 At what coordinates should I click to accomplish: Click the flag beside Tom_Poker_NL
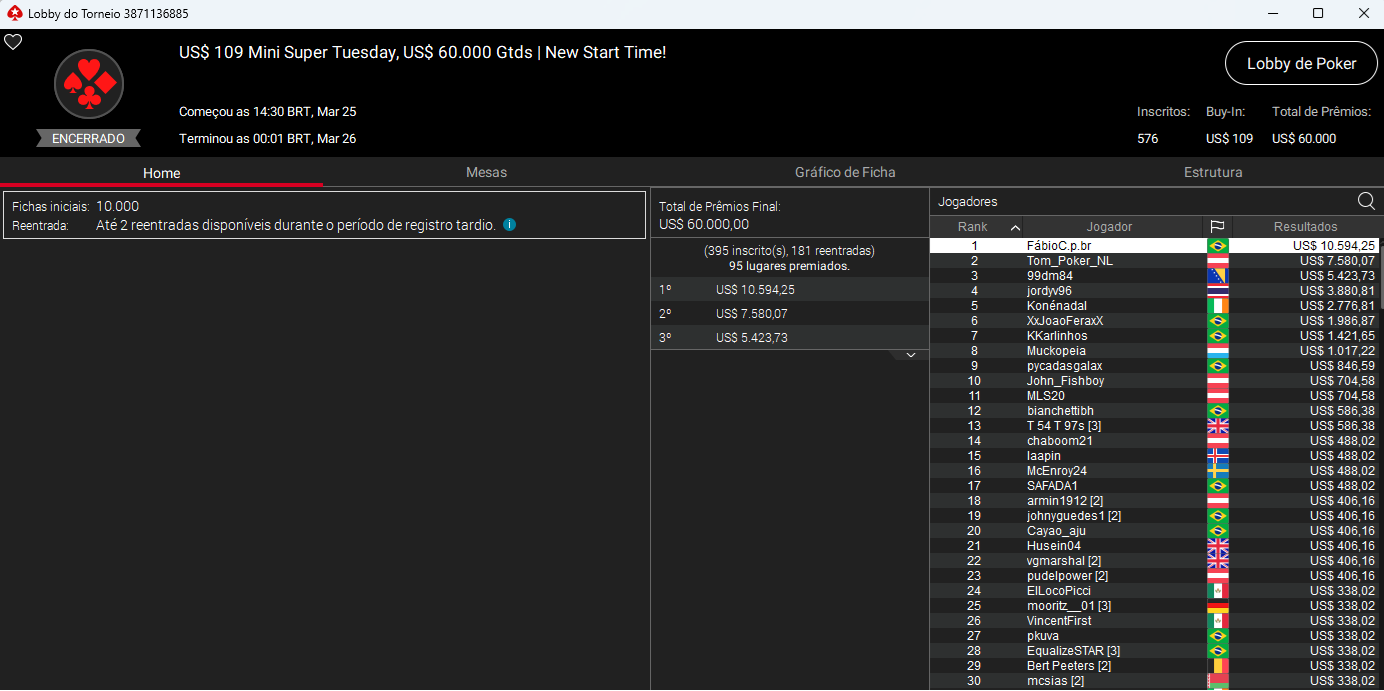(1218, 261)
